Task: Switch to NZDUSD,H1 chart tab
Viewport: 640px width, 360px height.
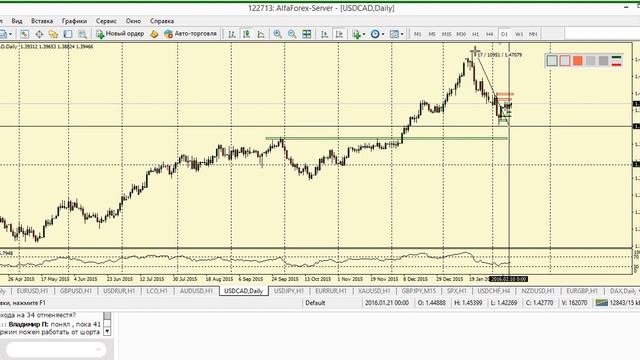Action: point(538,291)
